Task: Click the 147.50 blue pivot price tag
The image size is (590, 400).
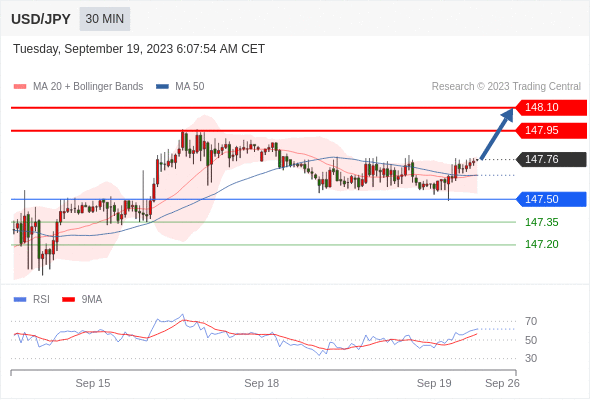Action: tap(551, 199)
